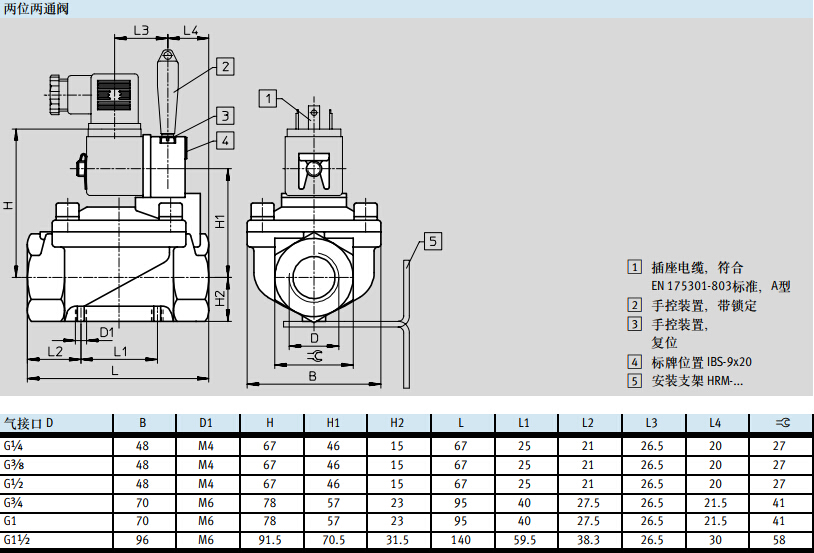Image resolution: width=814 pixels, height=553 pixels.
Task: Click callout box 2 beside the manual lever
Action: [x=226, y=67]
